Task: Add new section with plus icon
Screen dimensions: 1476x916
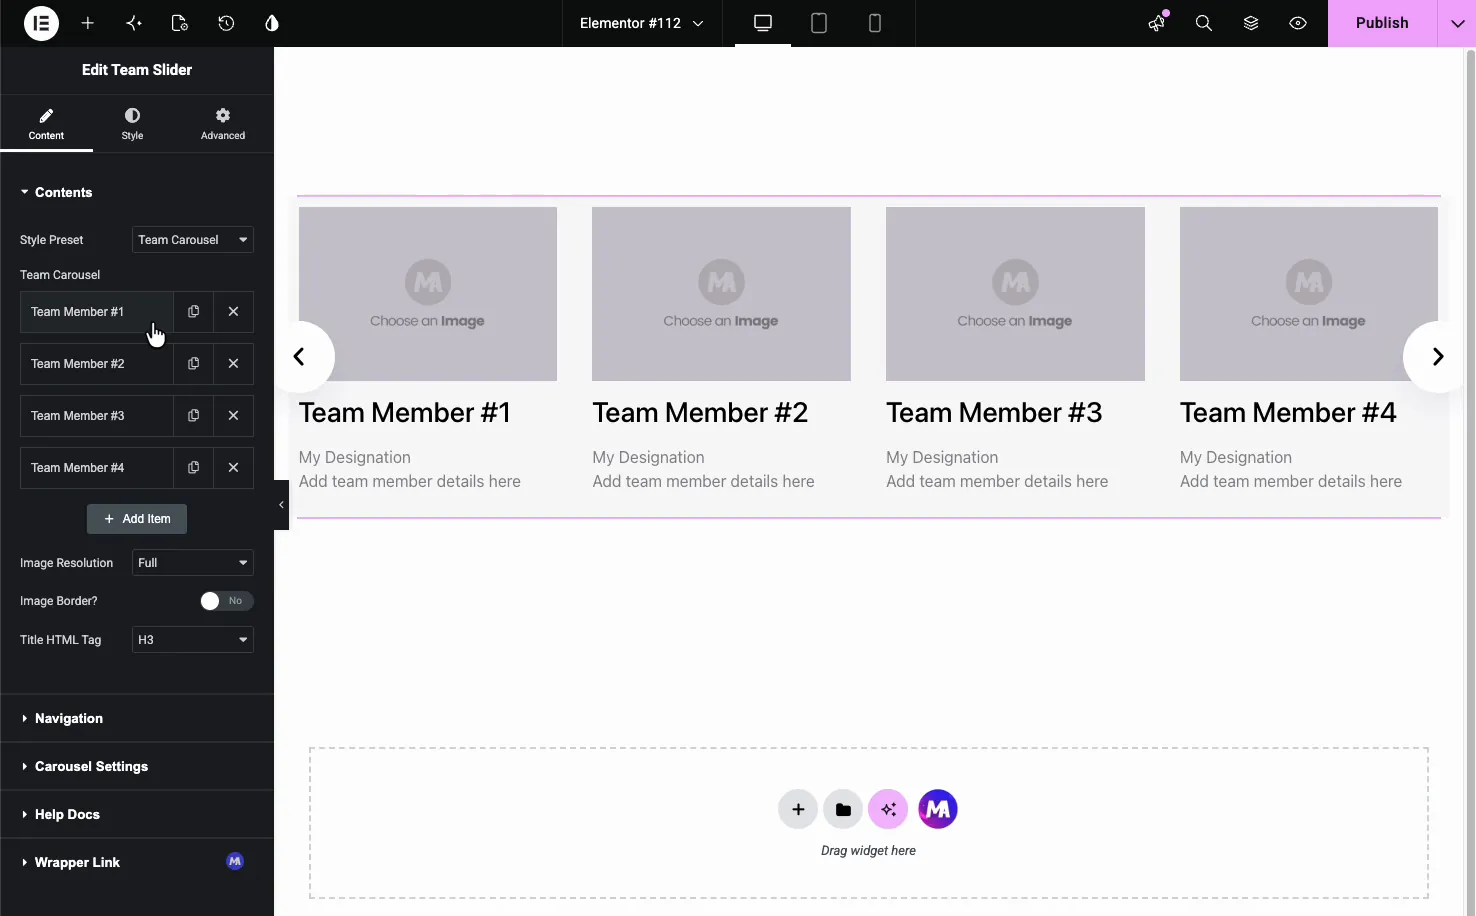Action: [798, 809]
